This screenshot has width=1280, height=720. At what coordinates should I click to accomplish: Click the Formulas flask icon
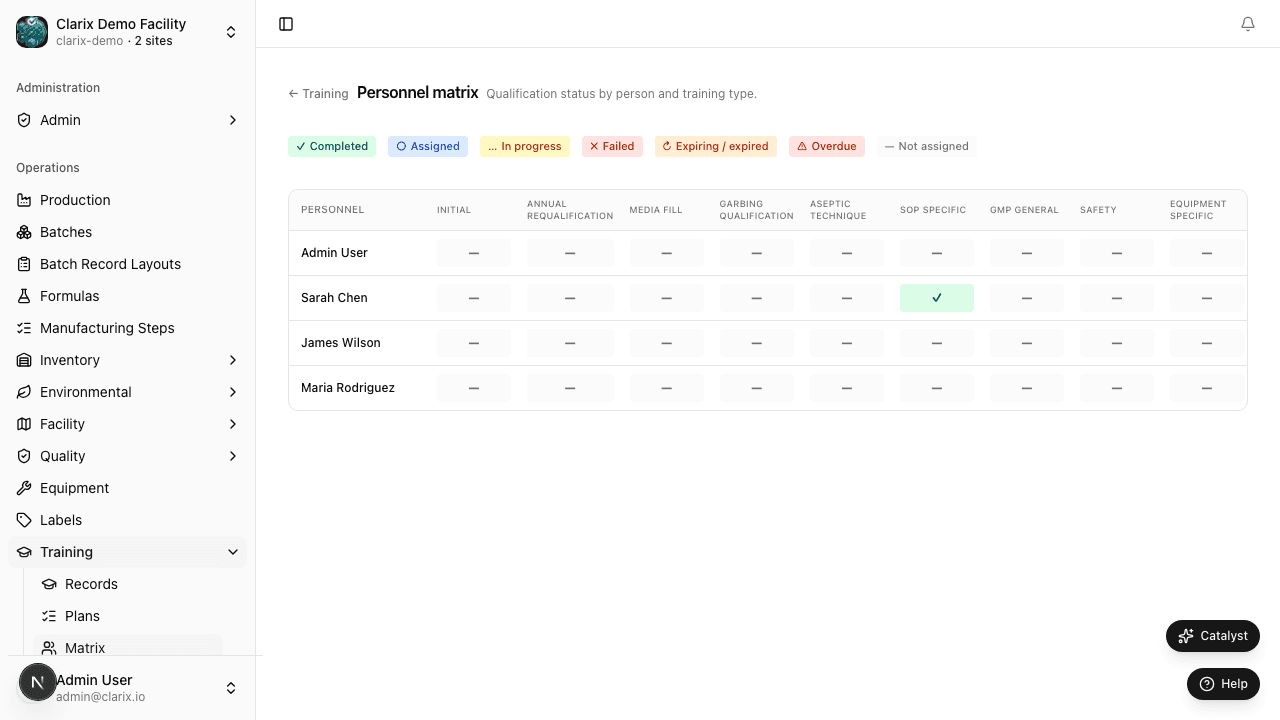[x=24, y=296]
